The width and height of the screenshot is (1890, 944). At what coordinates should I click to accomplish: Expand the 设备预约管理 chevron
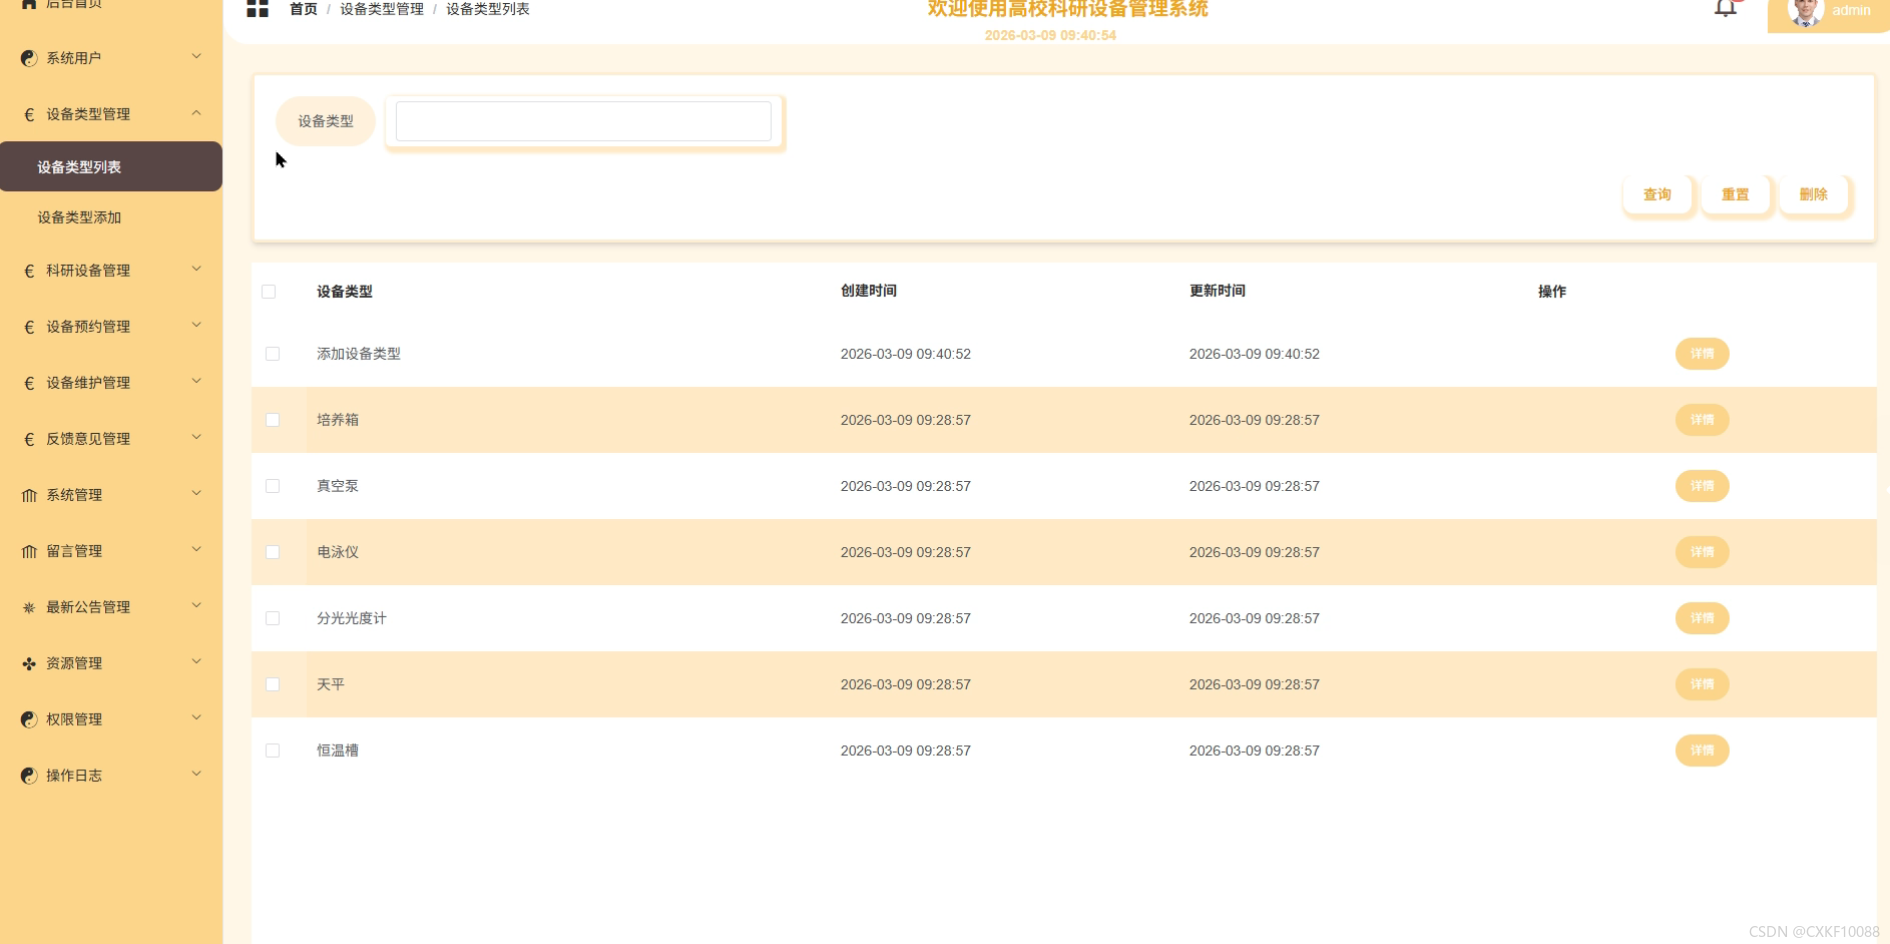[x=196, y=325]
